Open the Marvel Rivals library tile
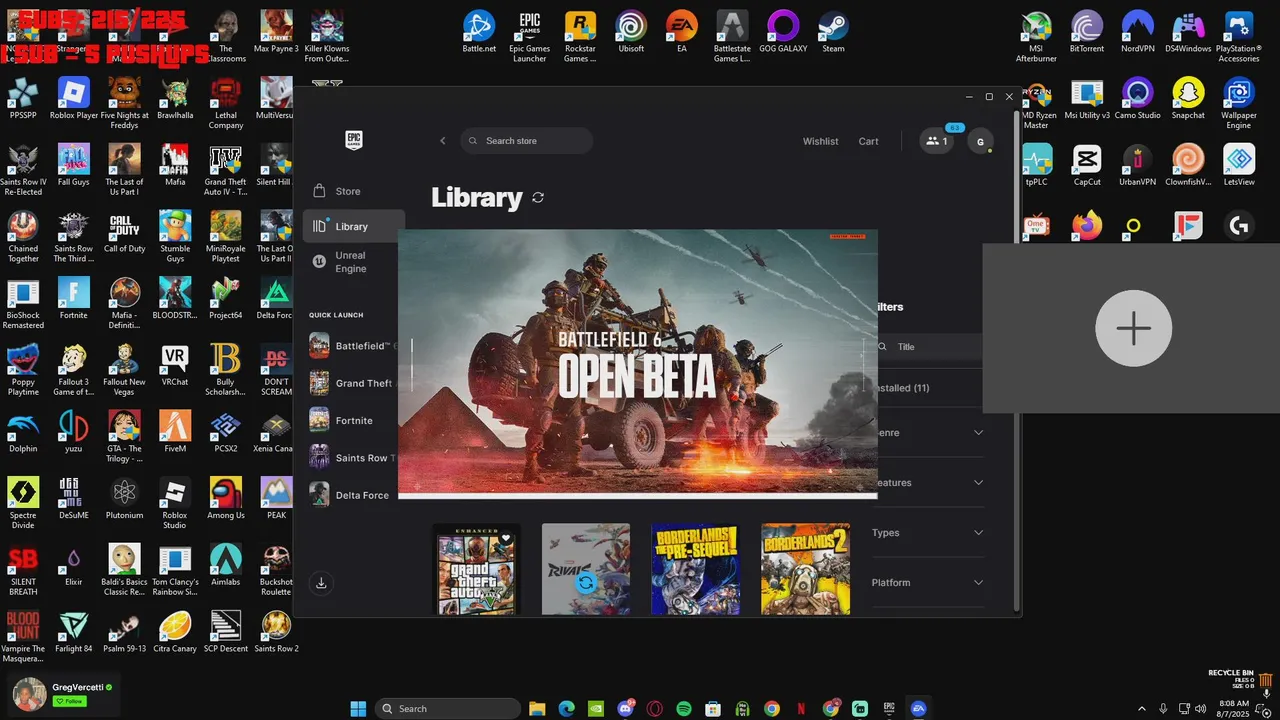Screen dimensions: 1280x720 point(586,569)
